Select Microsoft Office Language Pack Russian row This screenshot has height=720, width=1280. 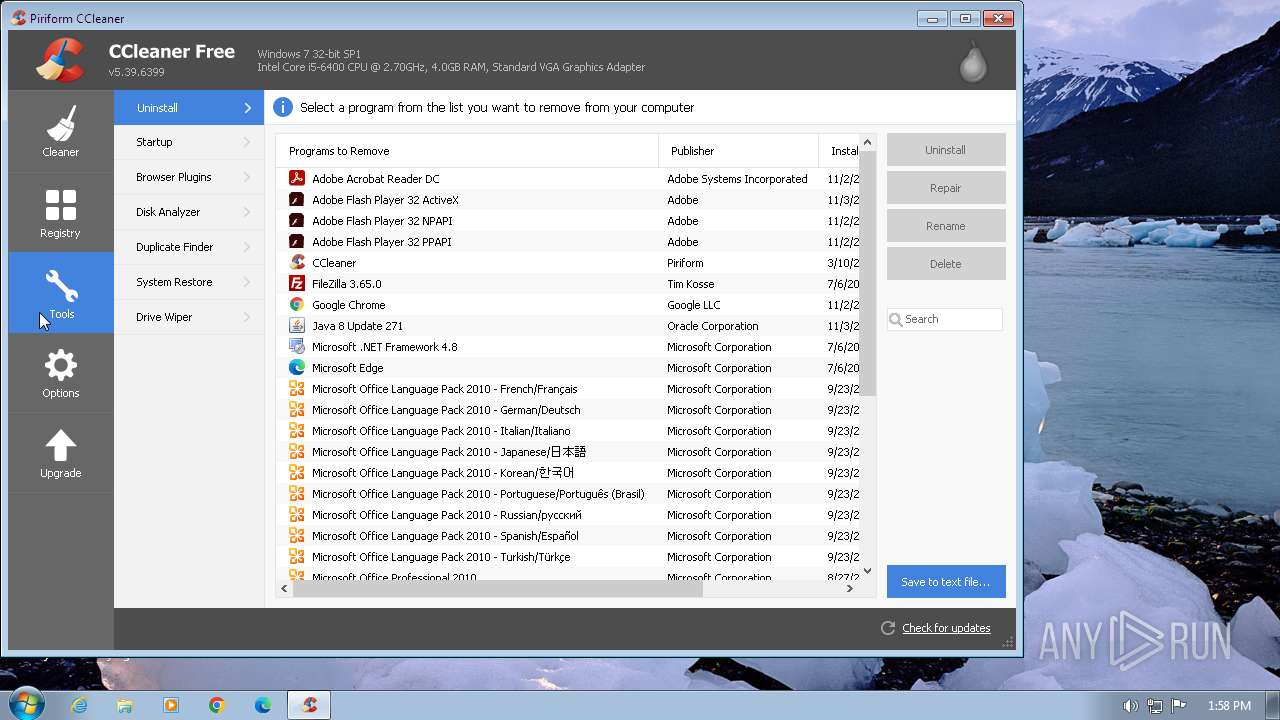(x=567, y=515)
